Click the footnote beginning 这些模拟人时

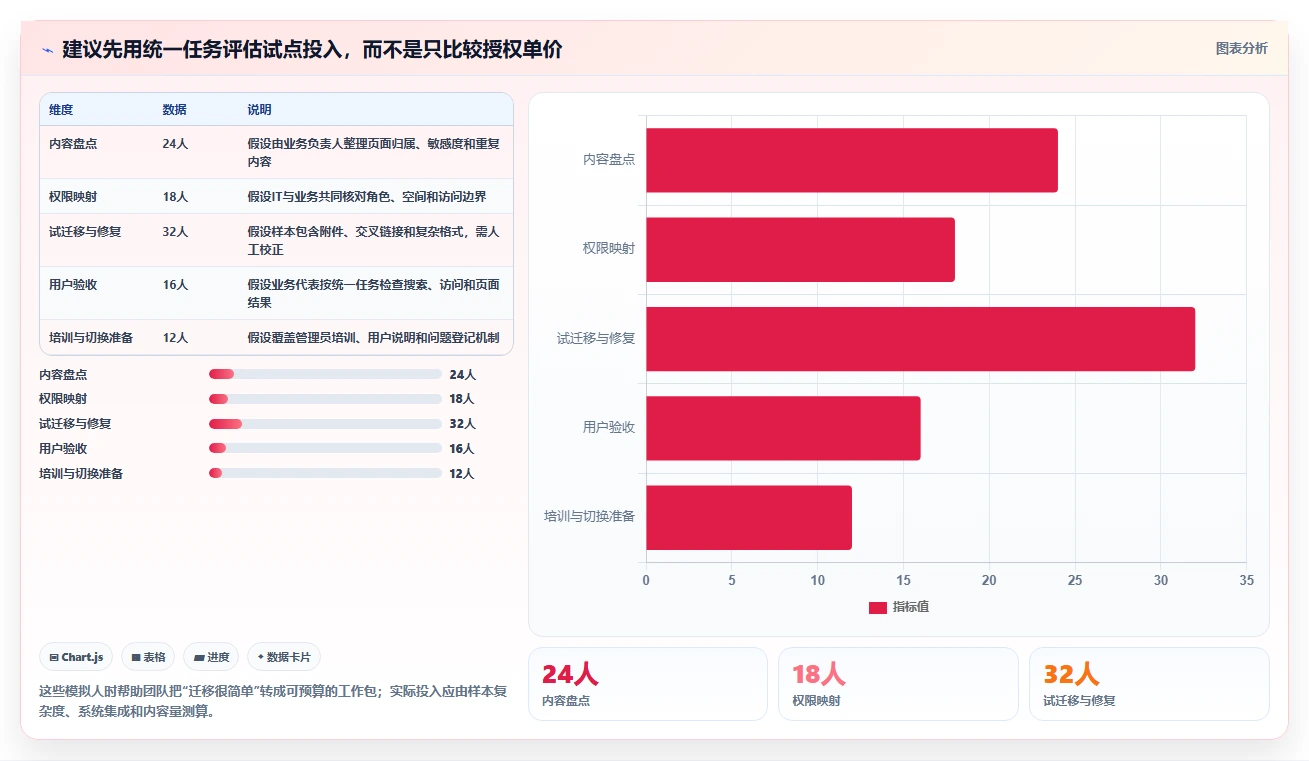point(273,702)
